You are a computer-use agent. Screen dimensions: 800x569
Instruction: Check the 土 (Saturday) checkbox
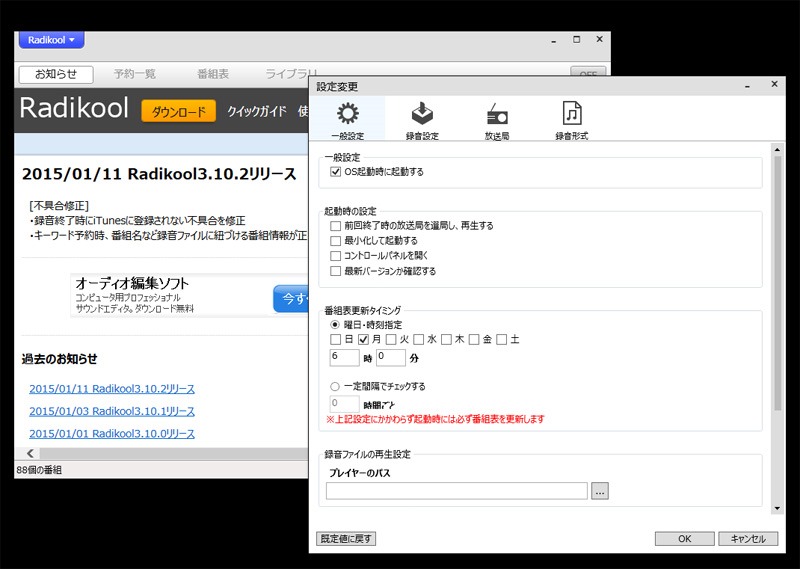point(502,339)
